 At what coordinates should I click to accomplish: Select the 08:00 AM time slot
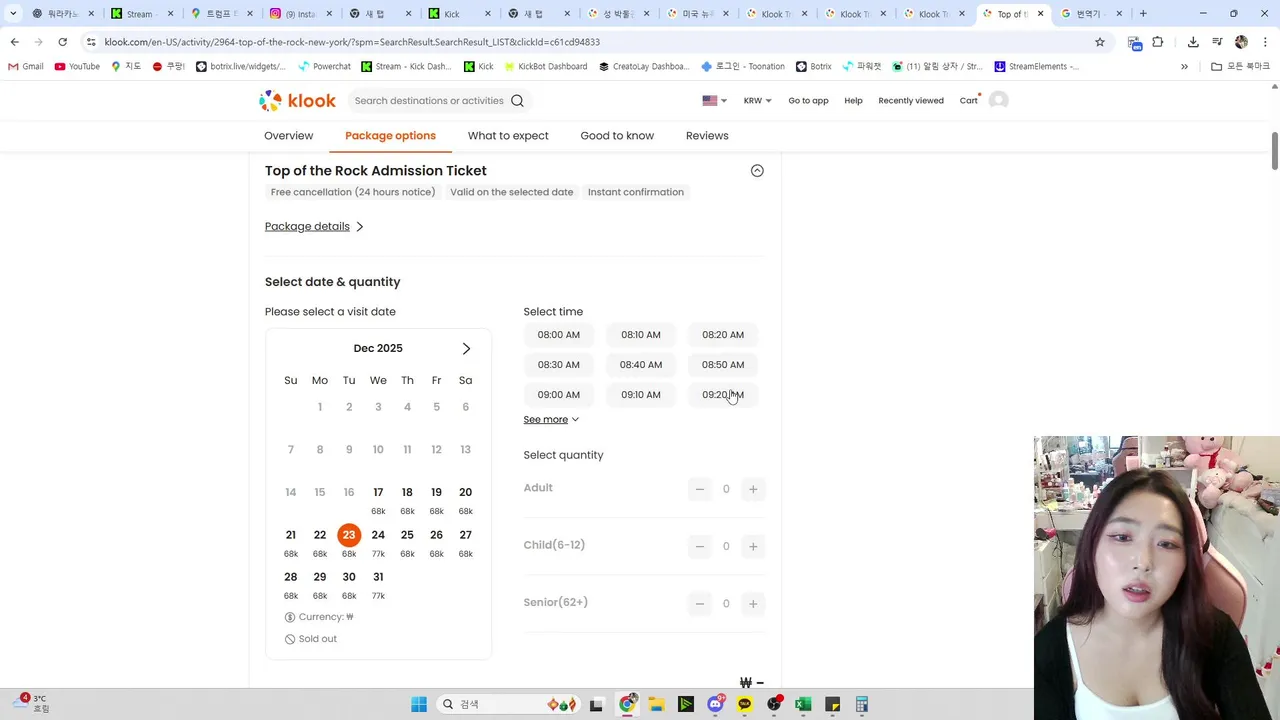(558, 335)
